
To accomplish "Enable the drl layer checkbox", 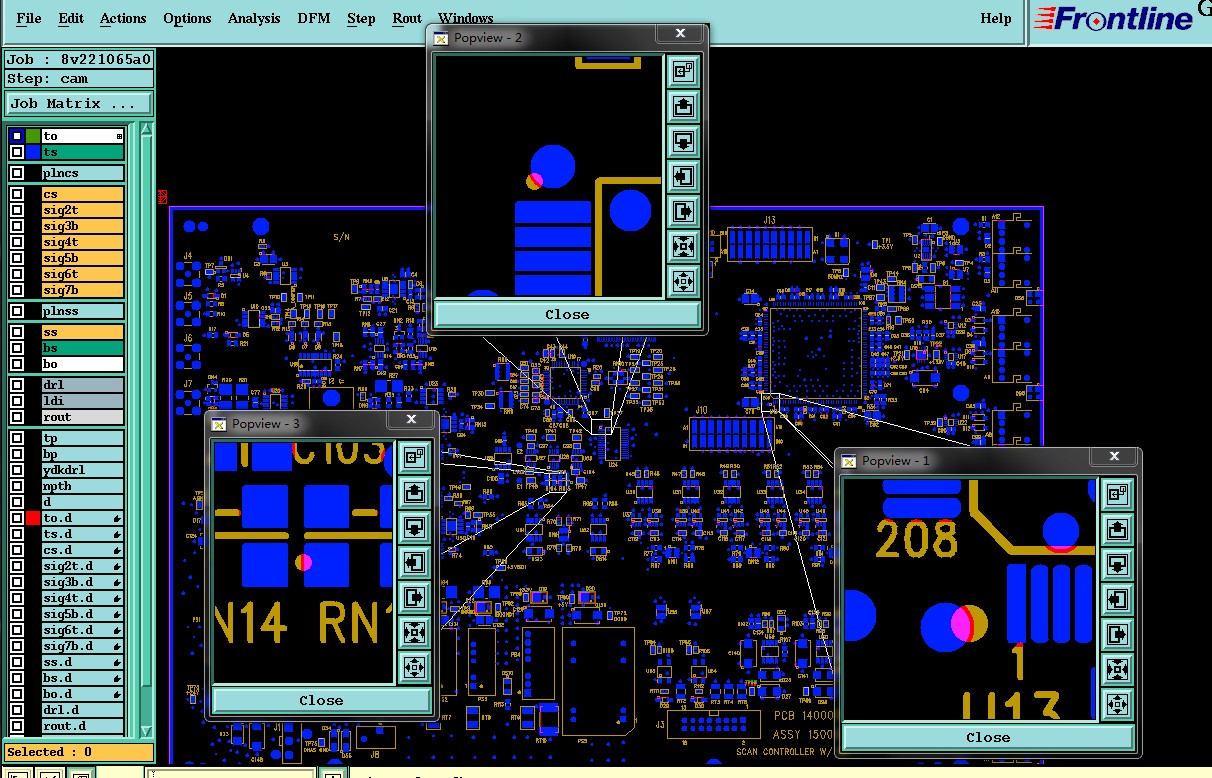I will click(x=17, y=385).
